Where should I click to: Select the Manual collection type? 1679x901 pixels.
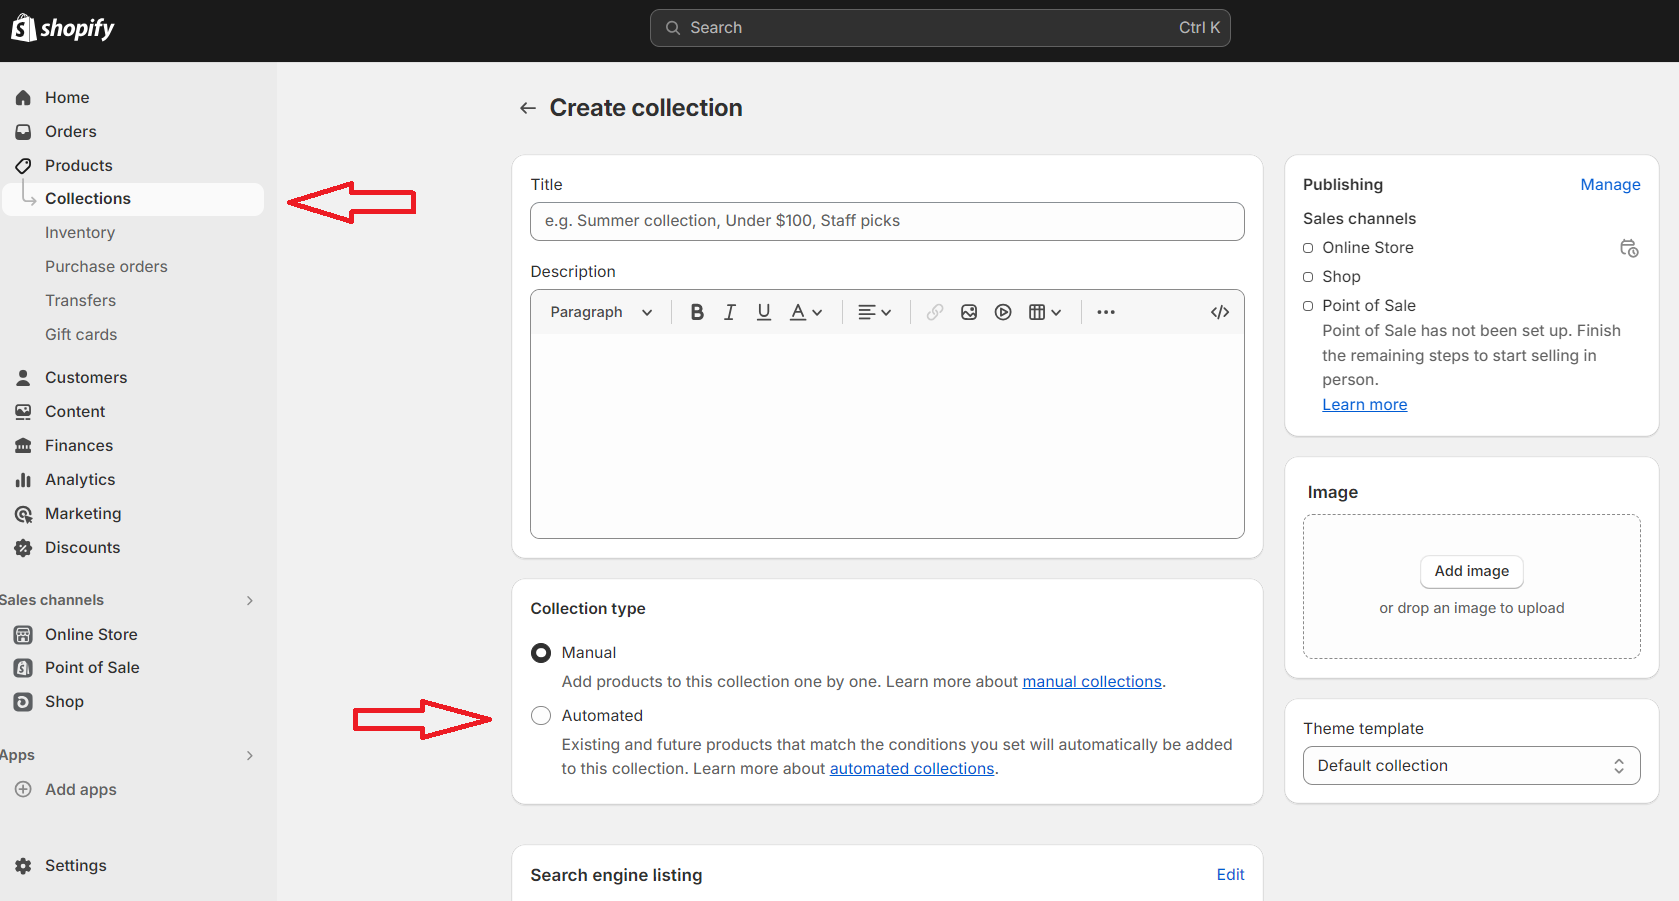541,653
